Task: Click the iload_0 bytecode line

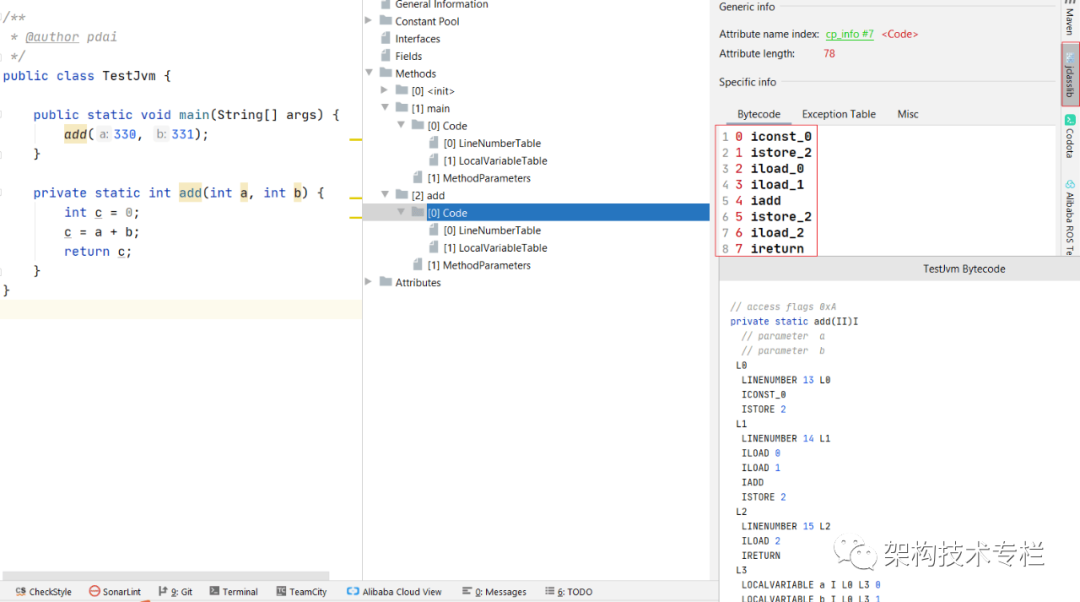Action: [776, 169]
